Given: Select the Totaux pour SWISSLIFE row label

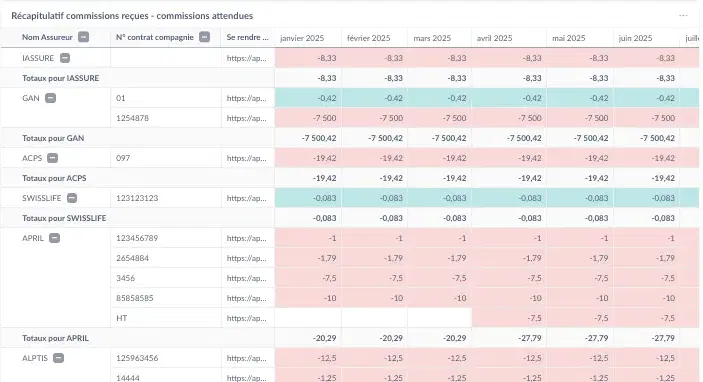Looking at the screenshot, I should (x=64, y=218).
